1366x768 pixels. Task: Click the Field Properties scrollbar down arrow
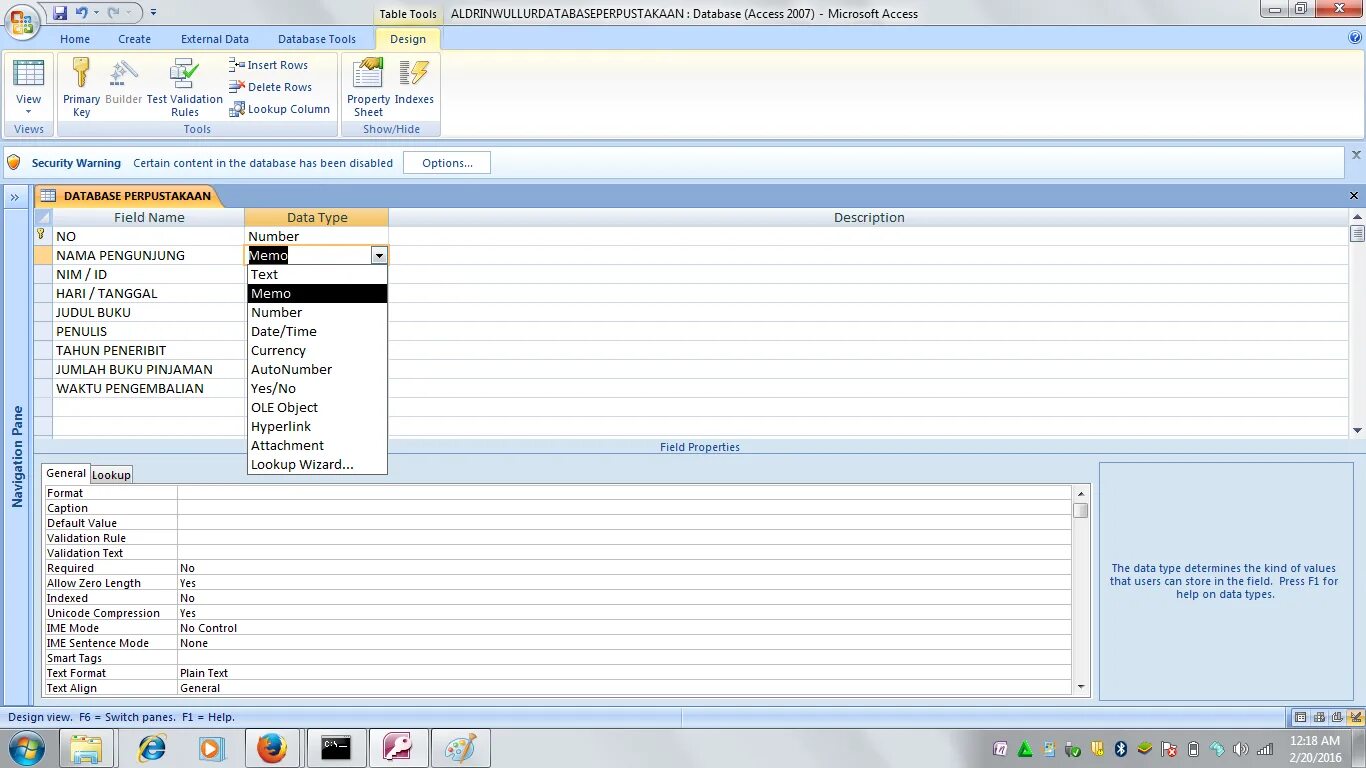(x=1080, y=687)
